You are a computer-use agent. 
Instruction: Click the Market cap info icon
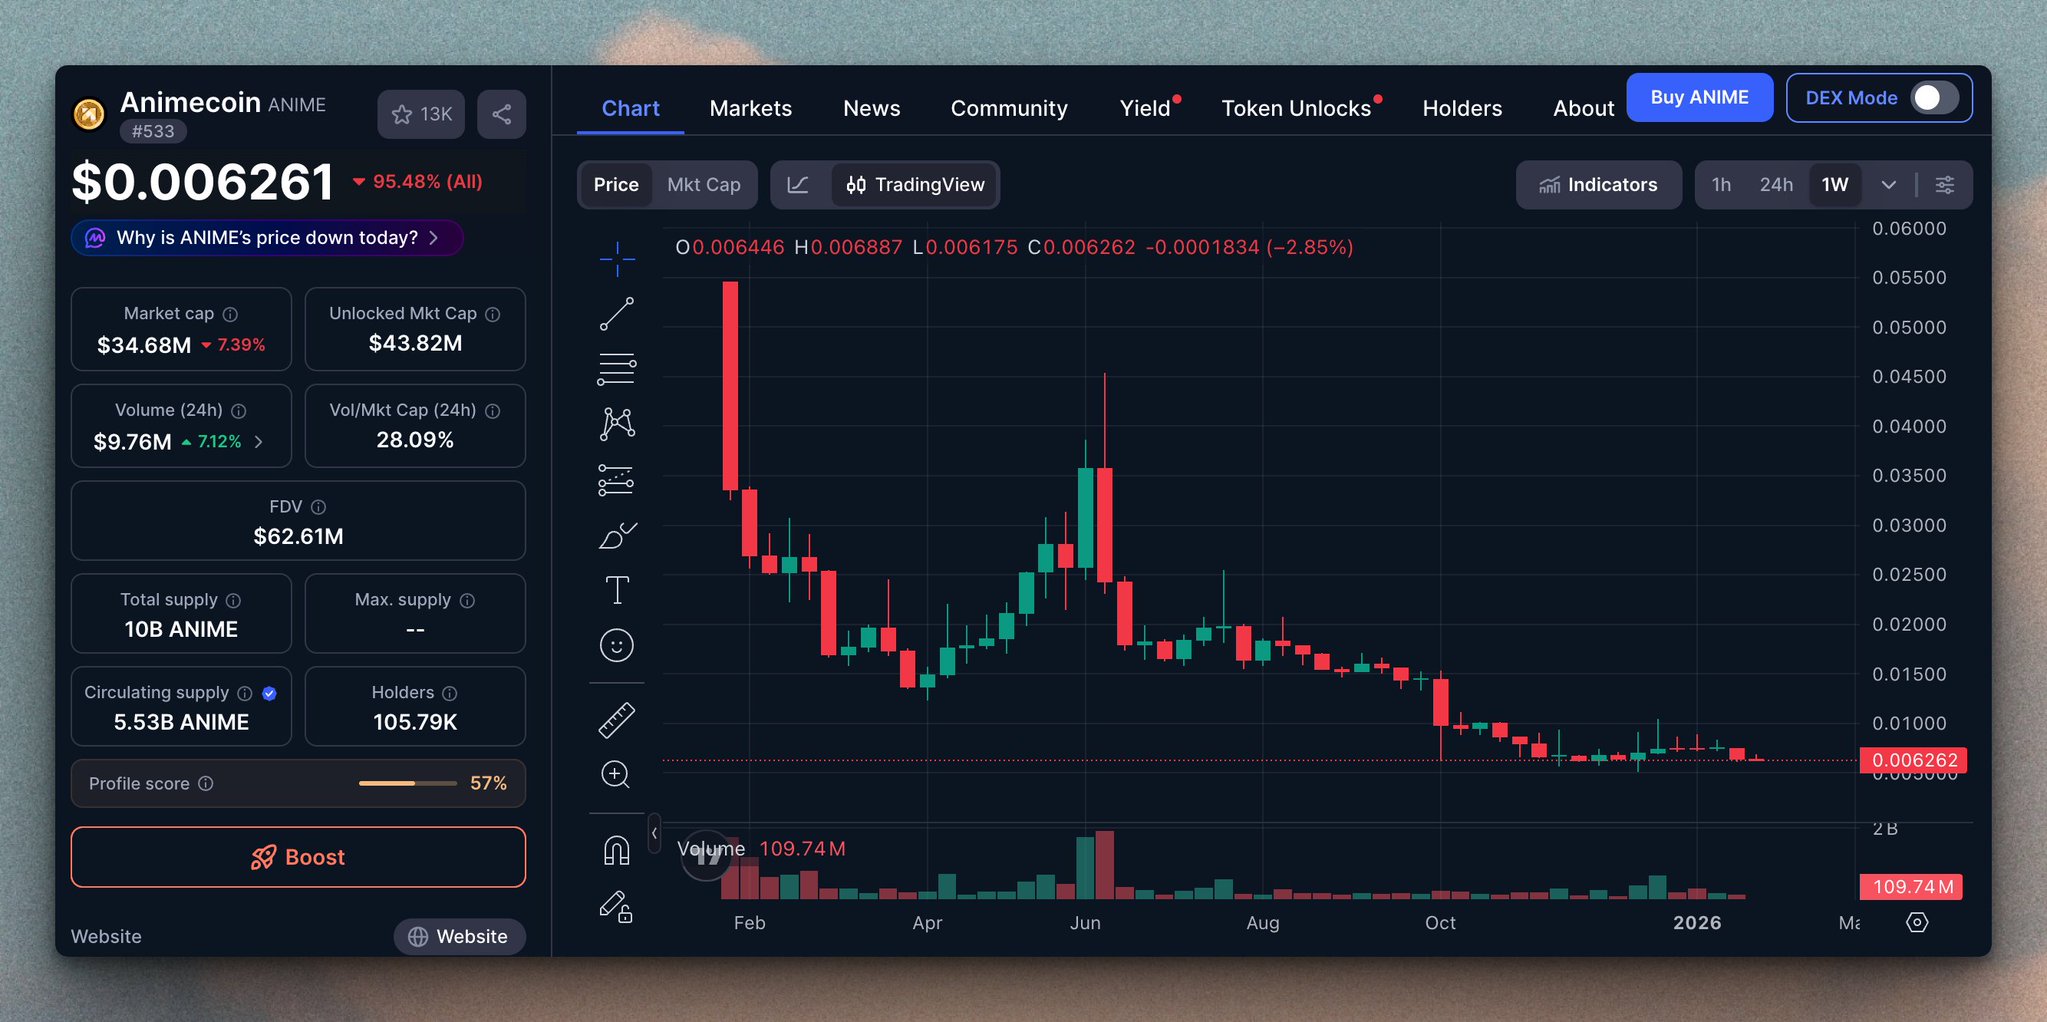pos(230,314)
